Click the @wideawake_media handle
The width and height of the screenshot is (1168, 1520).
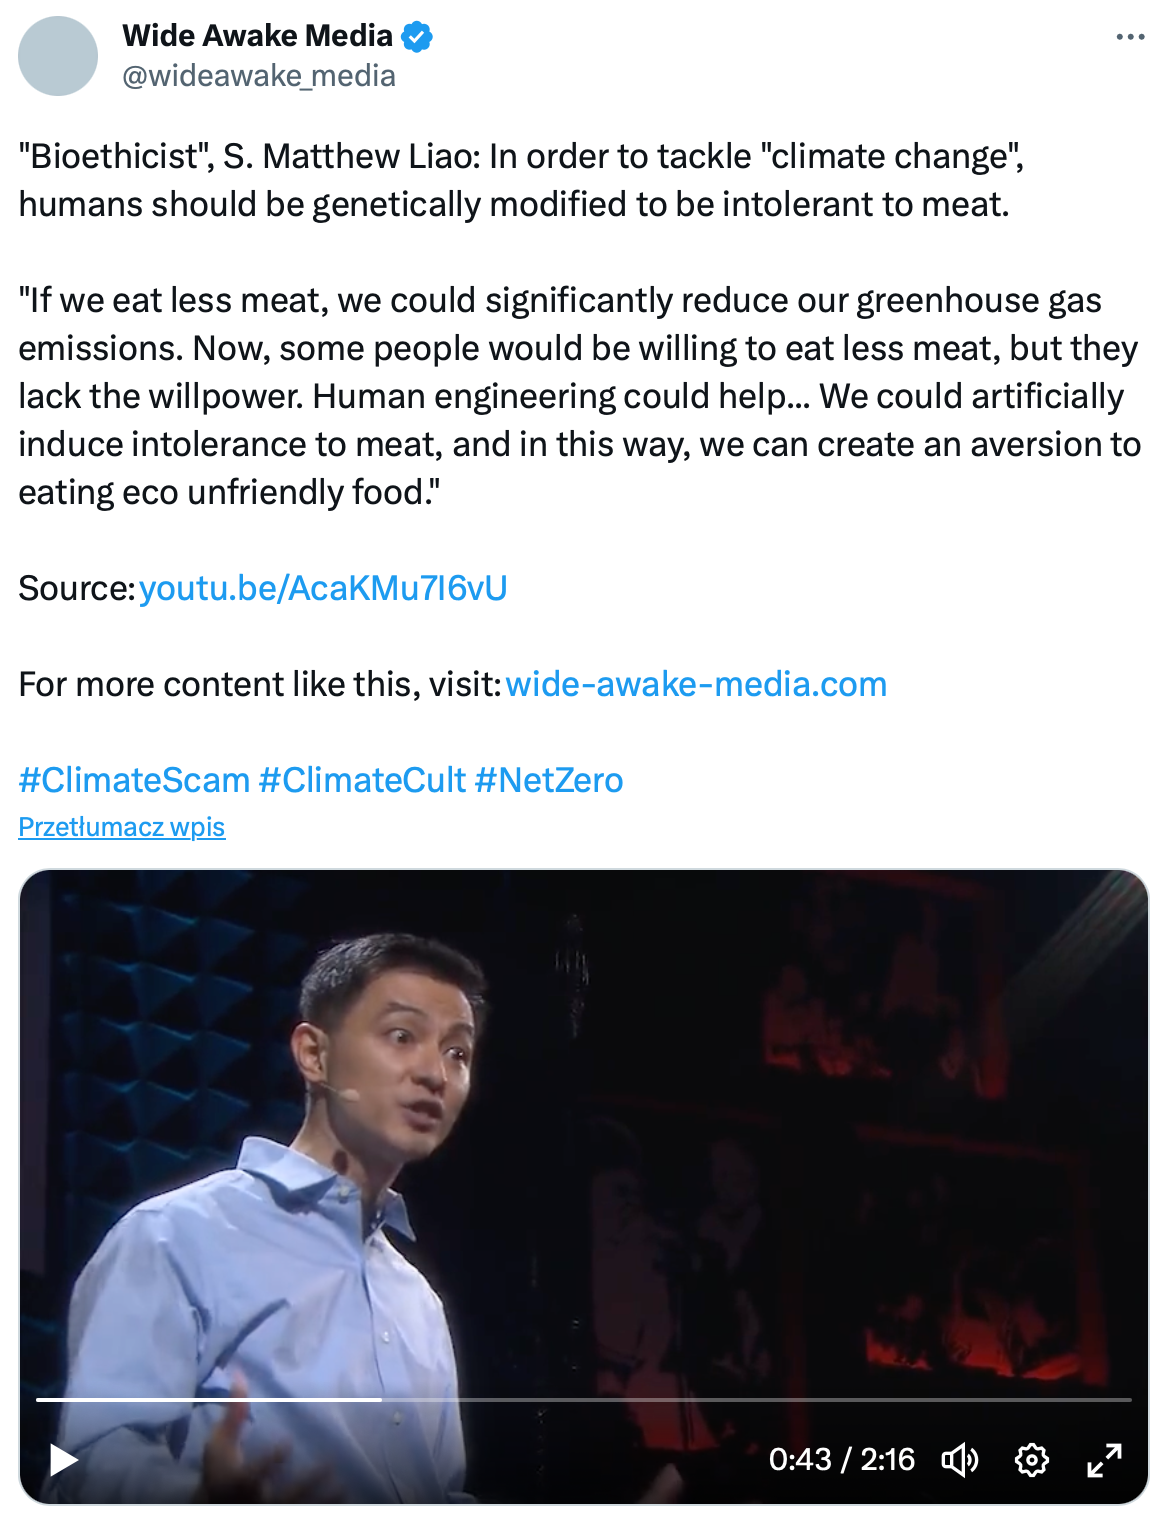259,76
